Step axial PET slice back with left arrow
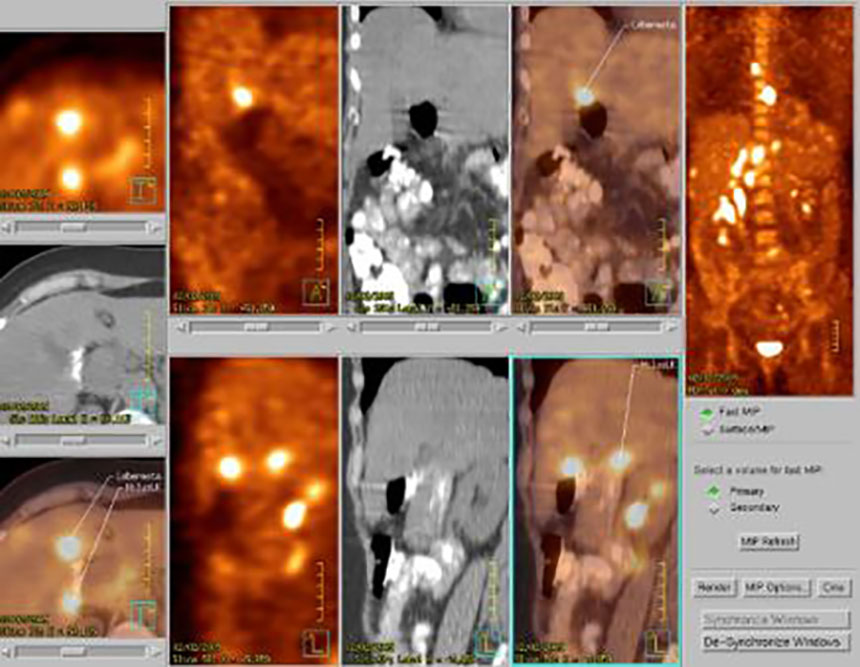Screen dimensions: 860x667 5,227
